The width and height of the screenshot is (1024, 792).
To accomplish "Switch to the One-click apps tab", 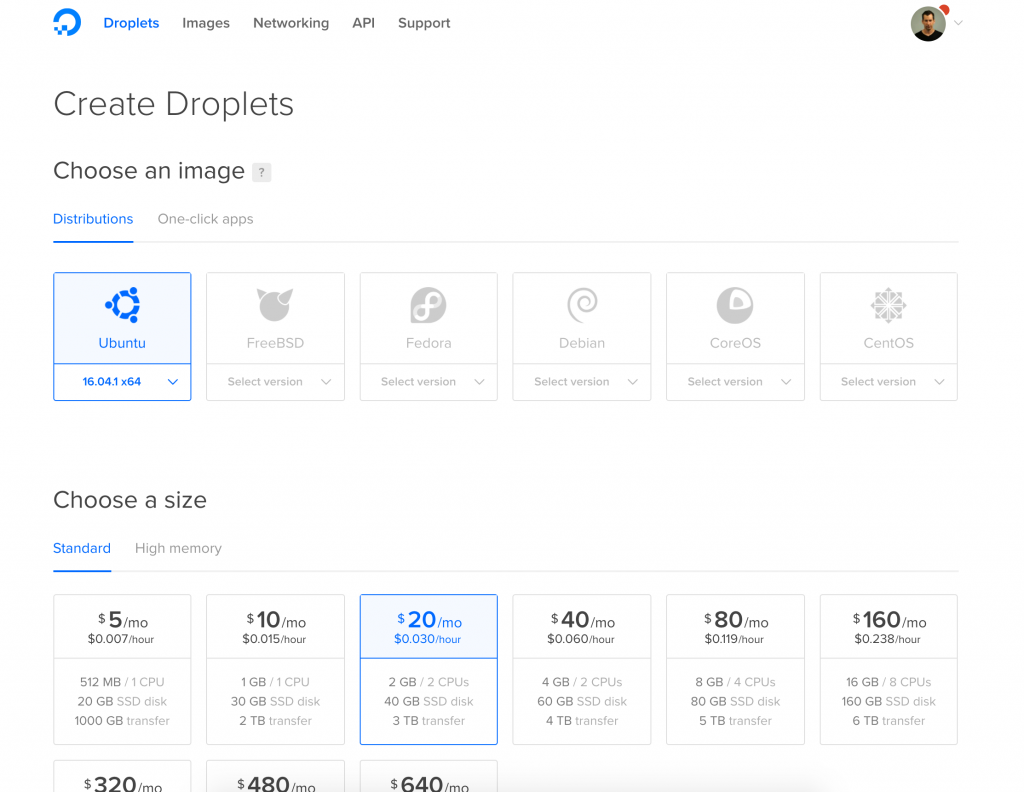I will [x=206, y=219].
